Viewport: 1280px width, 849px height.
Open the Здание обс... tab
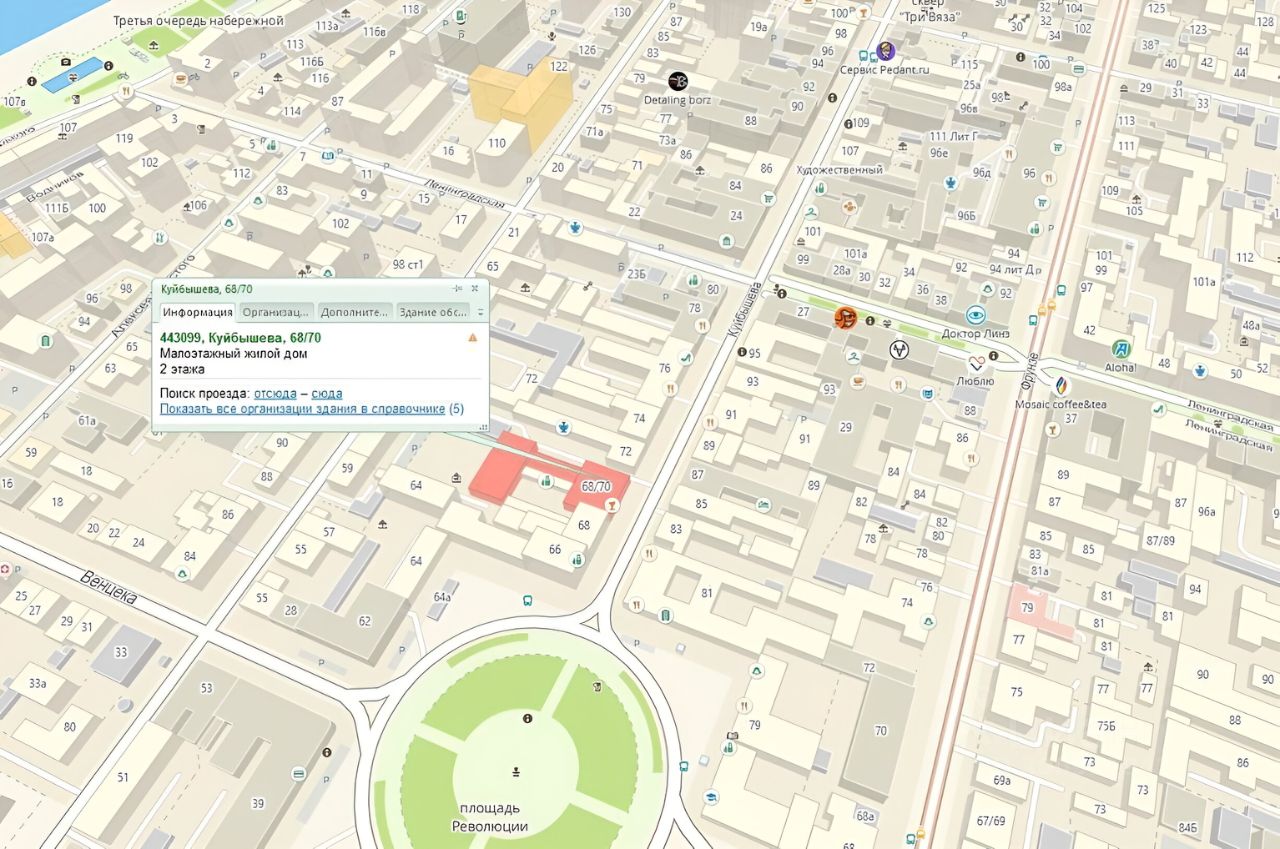coord(433,312)
